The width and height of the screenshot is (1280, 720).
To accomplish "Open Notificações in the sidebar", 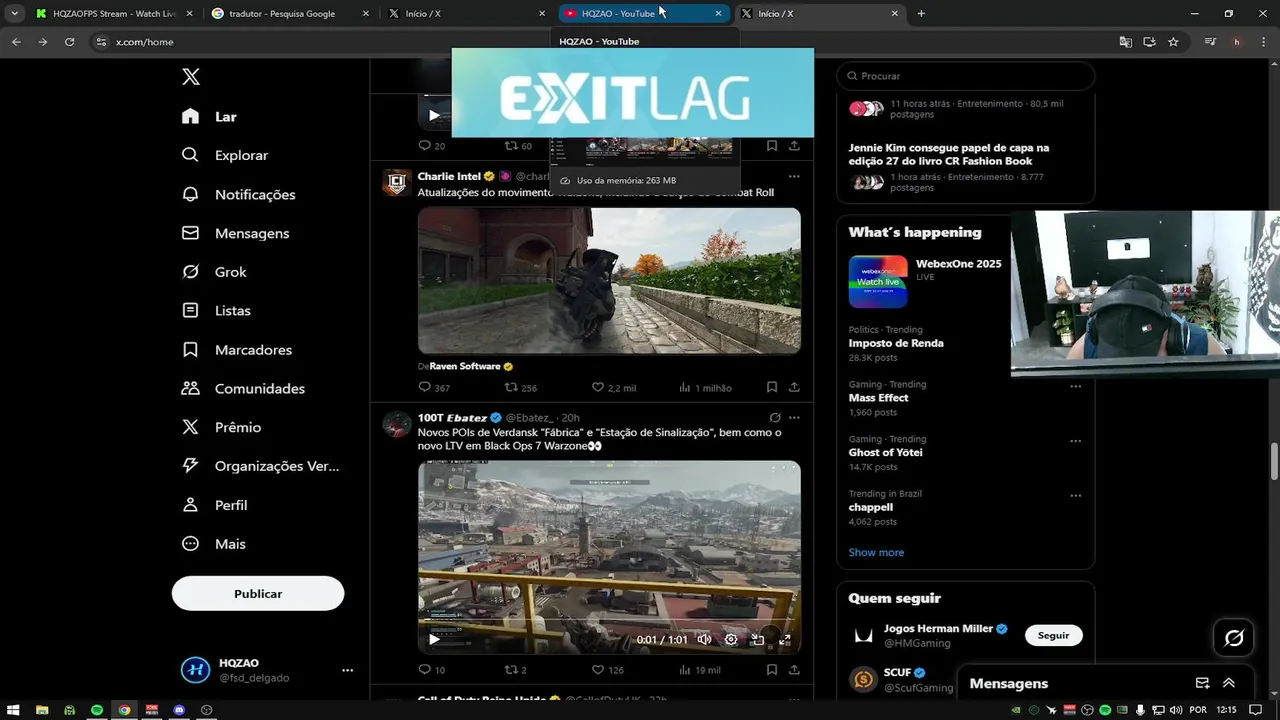I will (x=238, y=194).
